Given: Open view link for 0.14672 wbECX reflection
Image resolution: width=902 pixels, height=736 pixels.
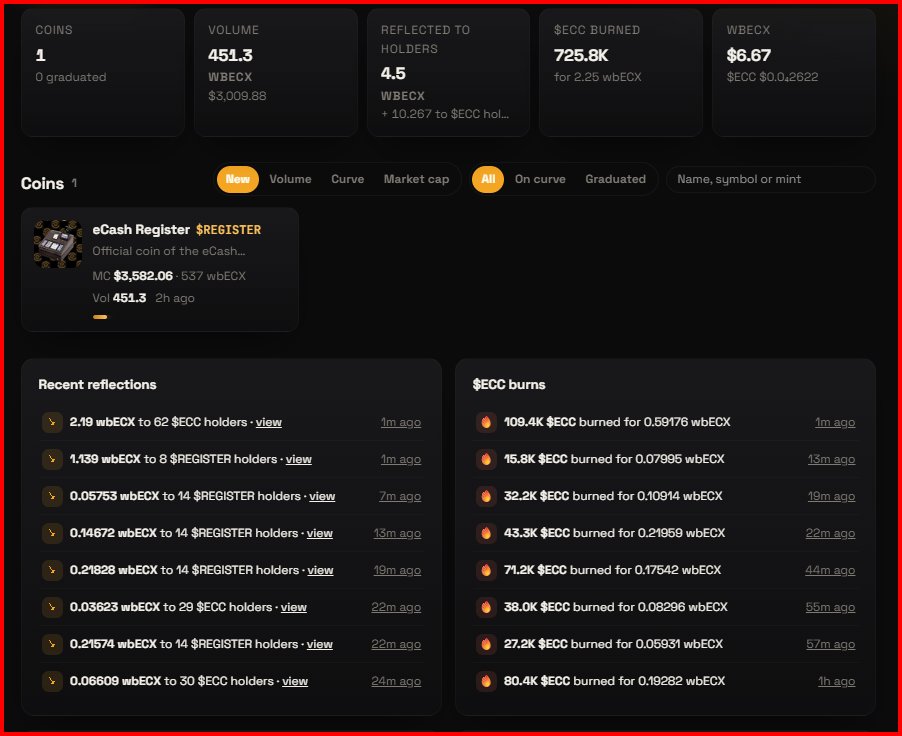Looking at the screenshot, I should click(x=320, y=533).
